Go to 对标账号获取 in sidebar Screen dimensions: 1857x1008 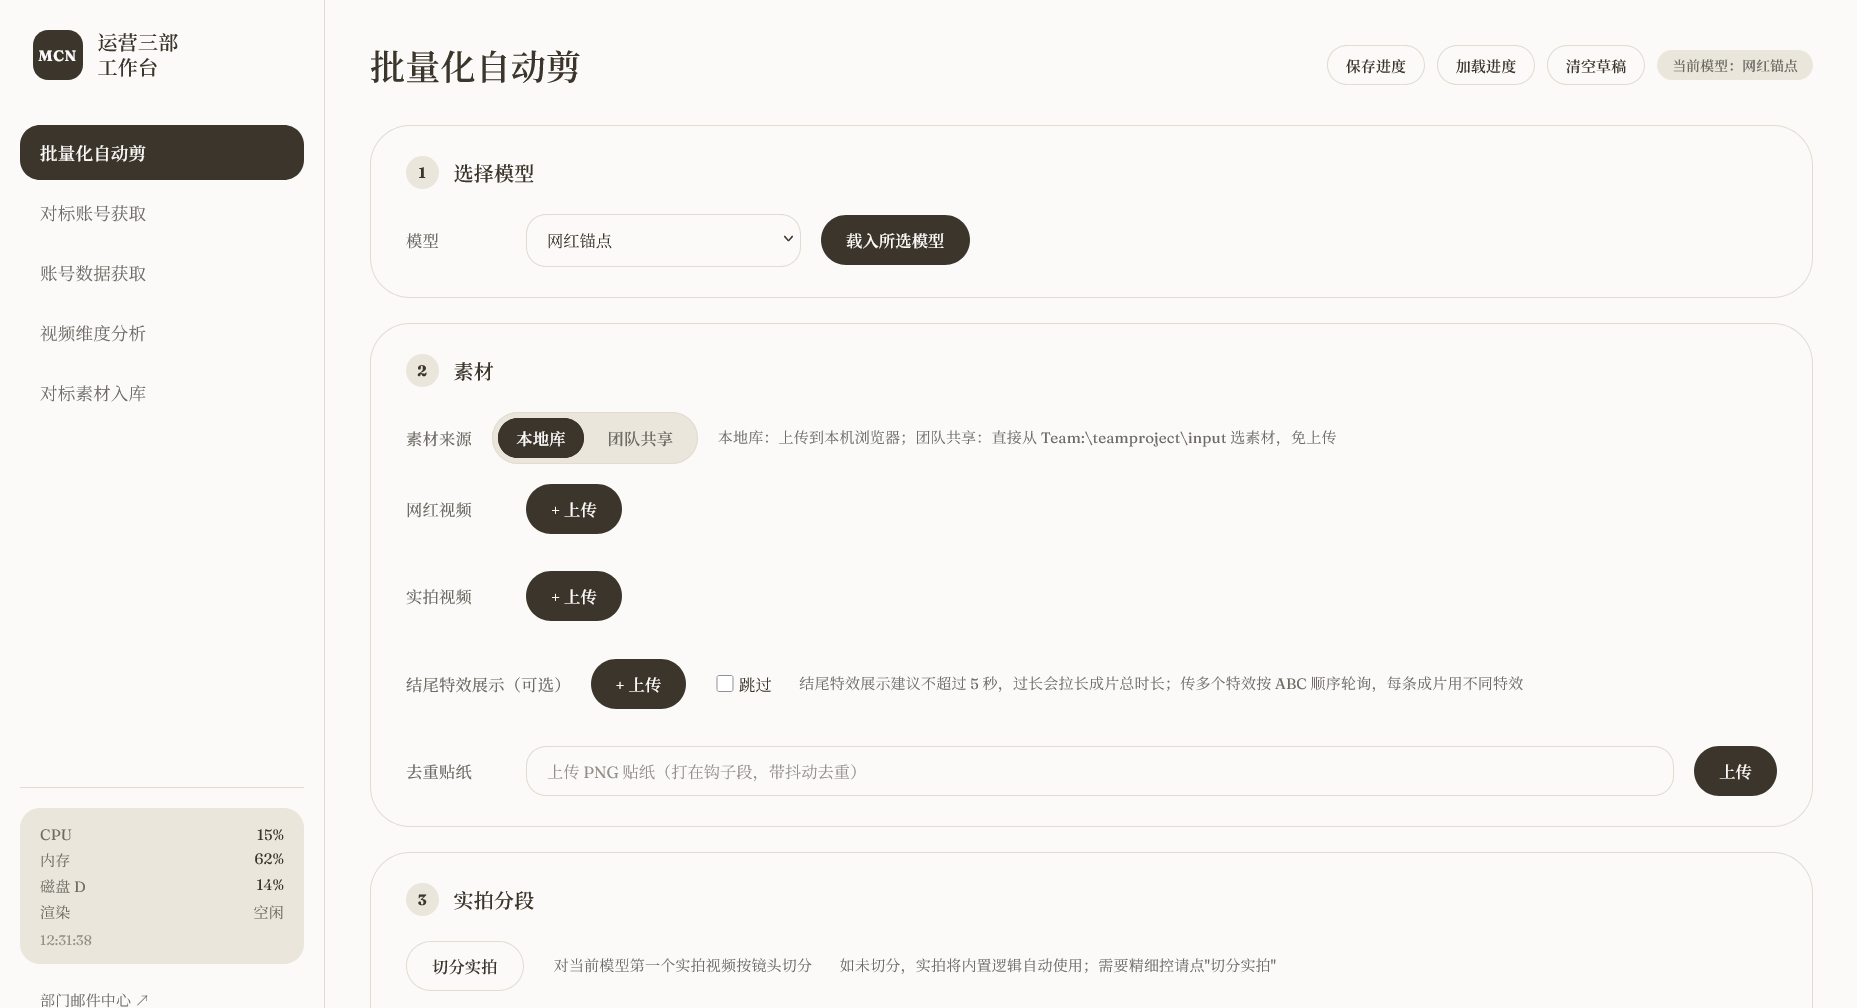coord(162,213)
